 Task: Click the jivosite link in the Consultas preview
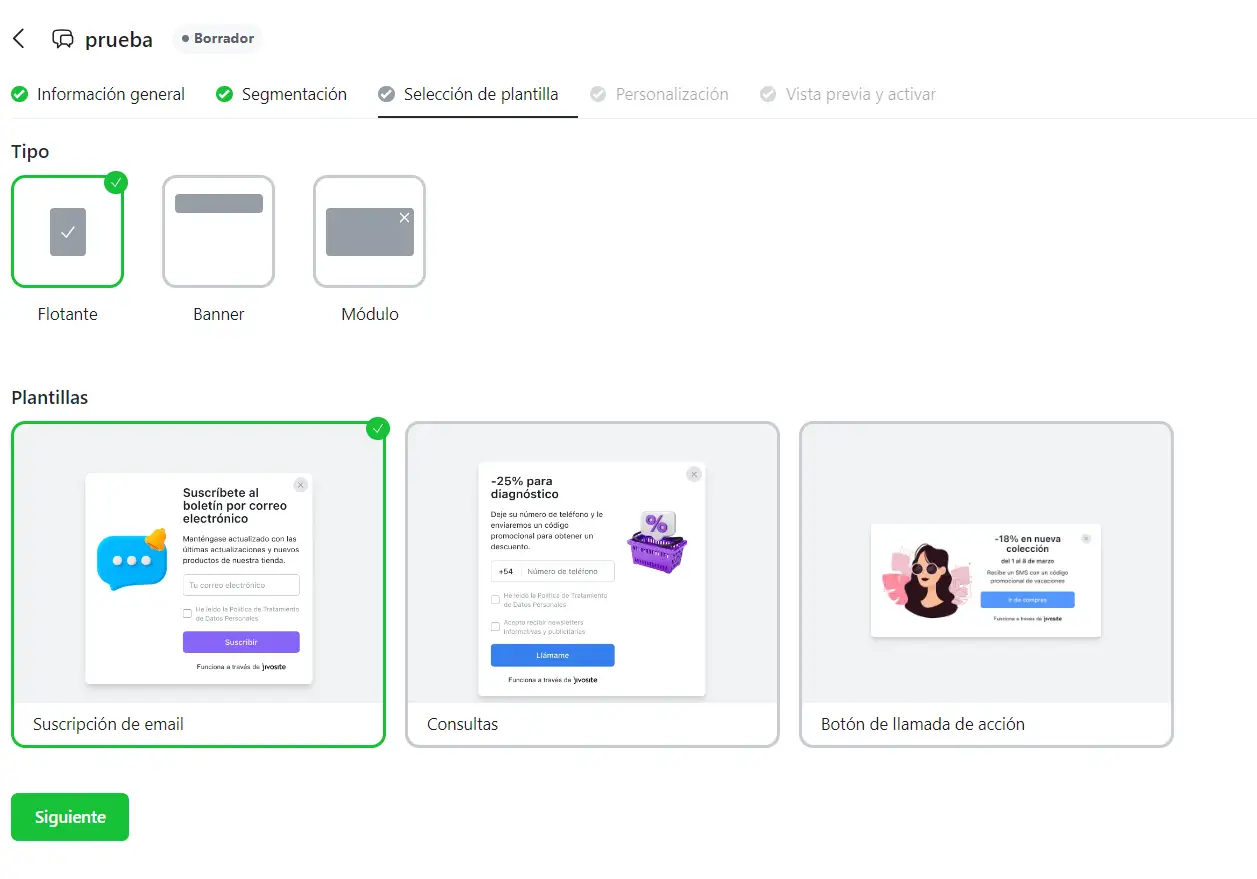tap(586, 679)
